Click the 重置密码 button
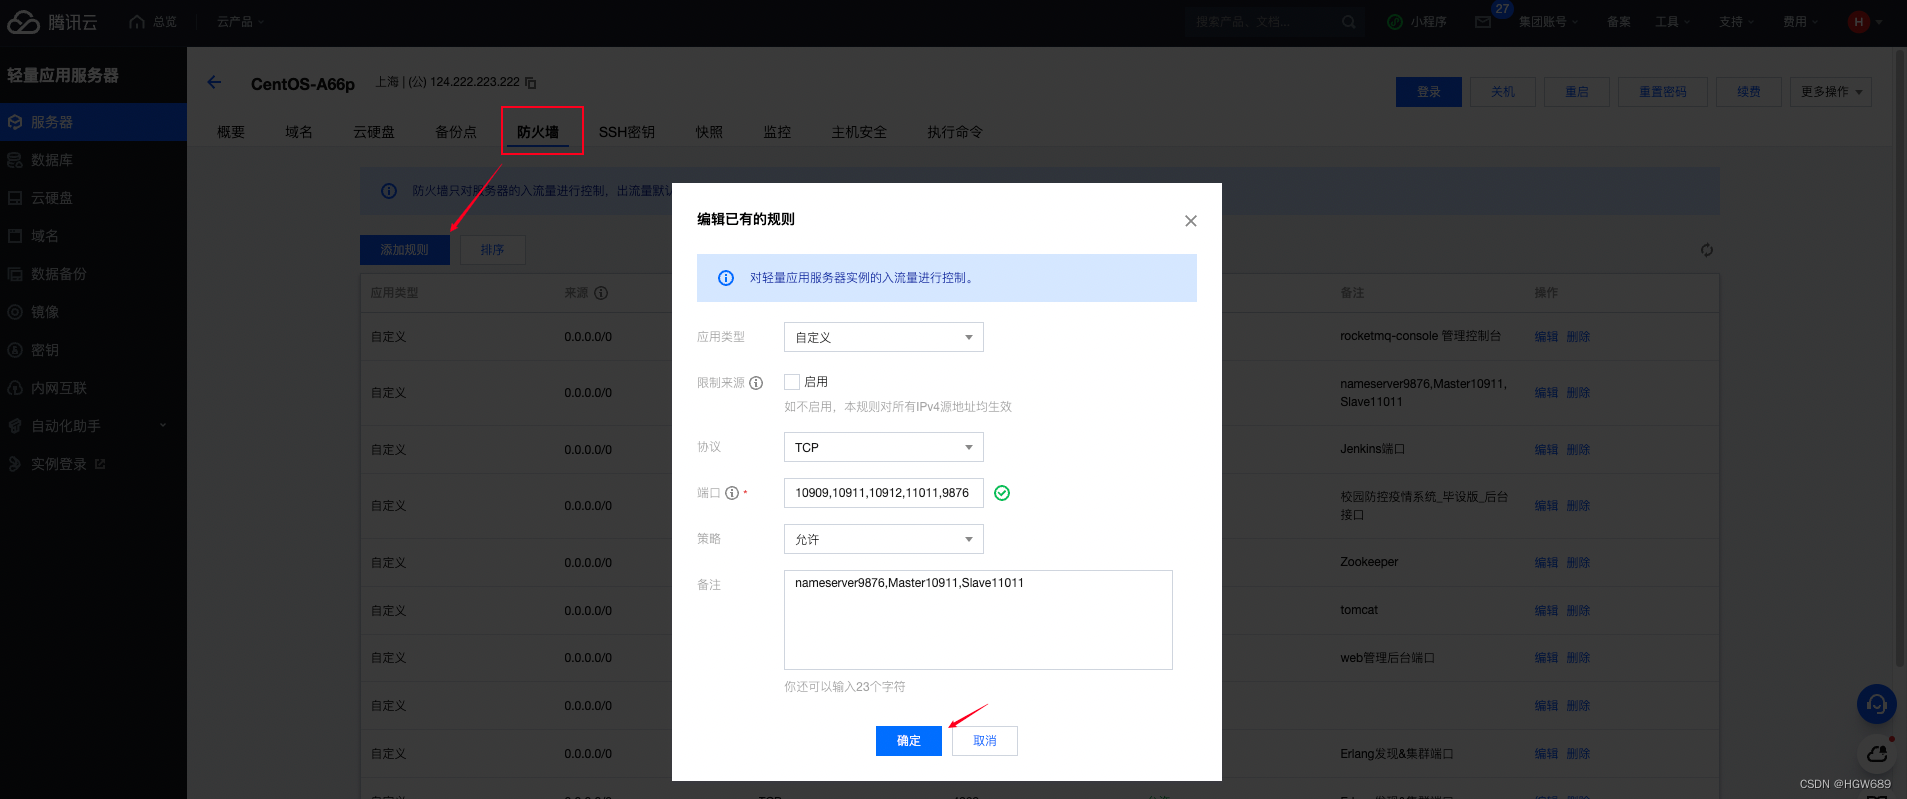 (1663, 92)
